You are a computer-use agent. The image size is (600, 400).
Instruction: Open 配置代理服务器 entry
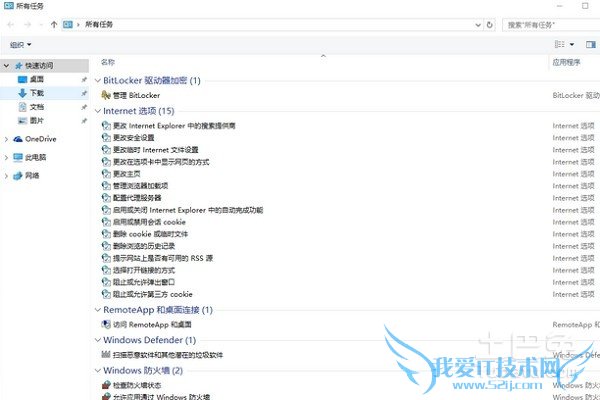[x=137, y=198]
